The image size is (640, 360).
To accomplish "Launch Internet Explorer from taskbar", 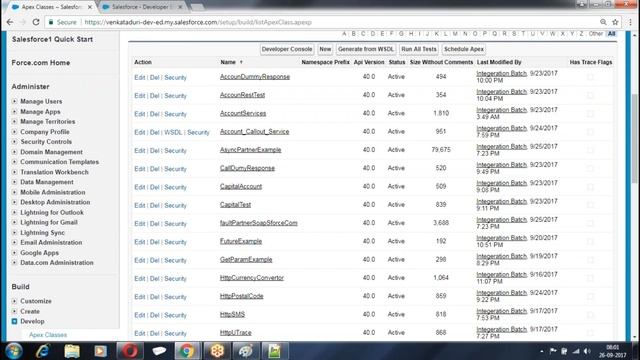I will coord(43,351).
